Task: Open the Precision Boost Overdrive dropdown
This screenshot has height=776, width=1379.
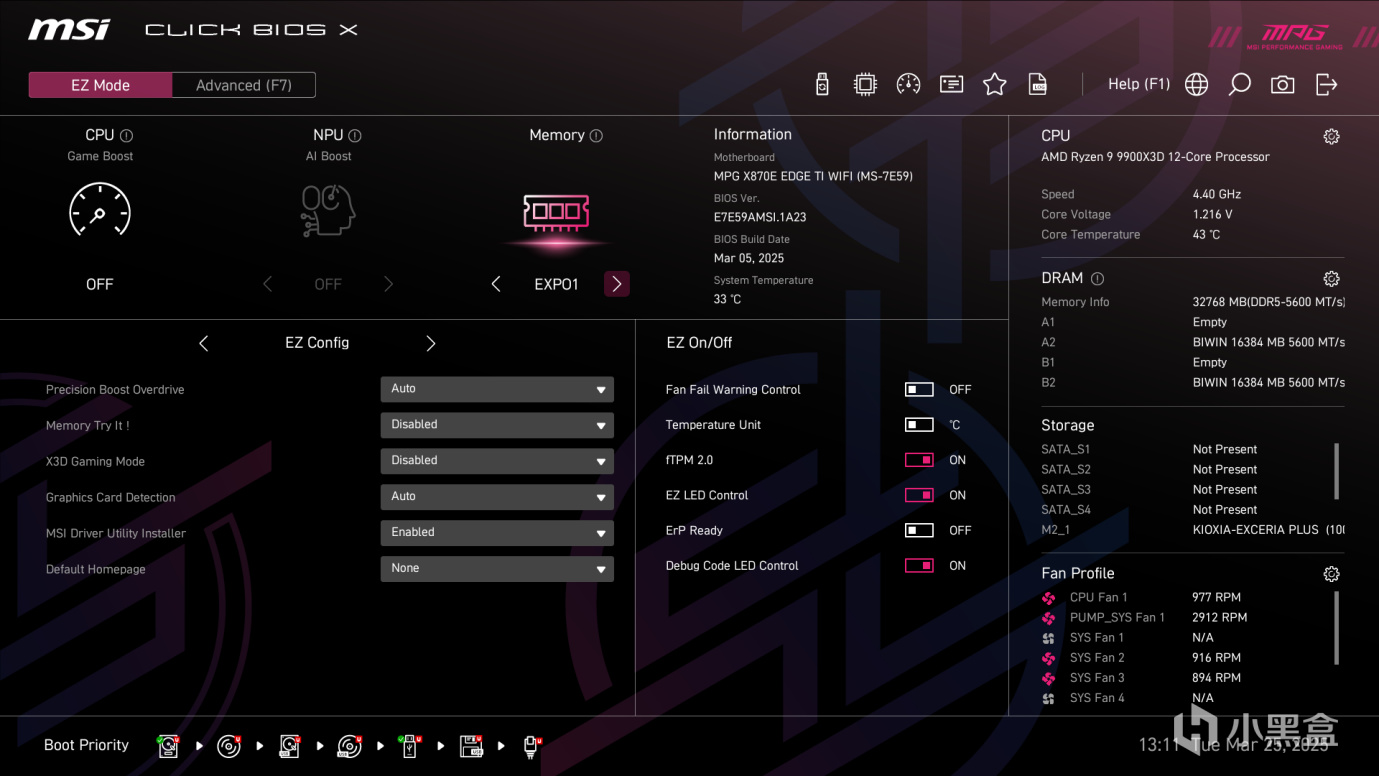Action: [497, 389]
